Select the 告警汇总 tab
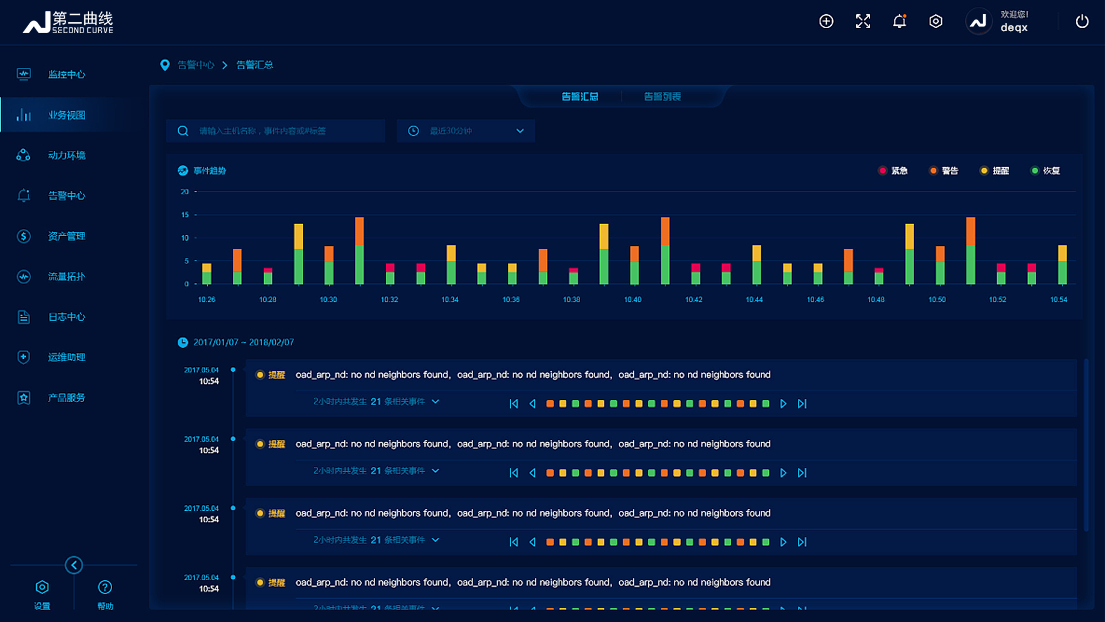Image resolution: width=1105 pixels, height=622 pixels. pyautogui.click(x=579, y=97)
